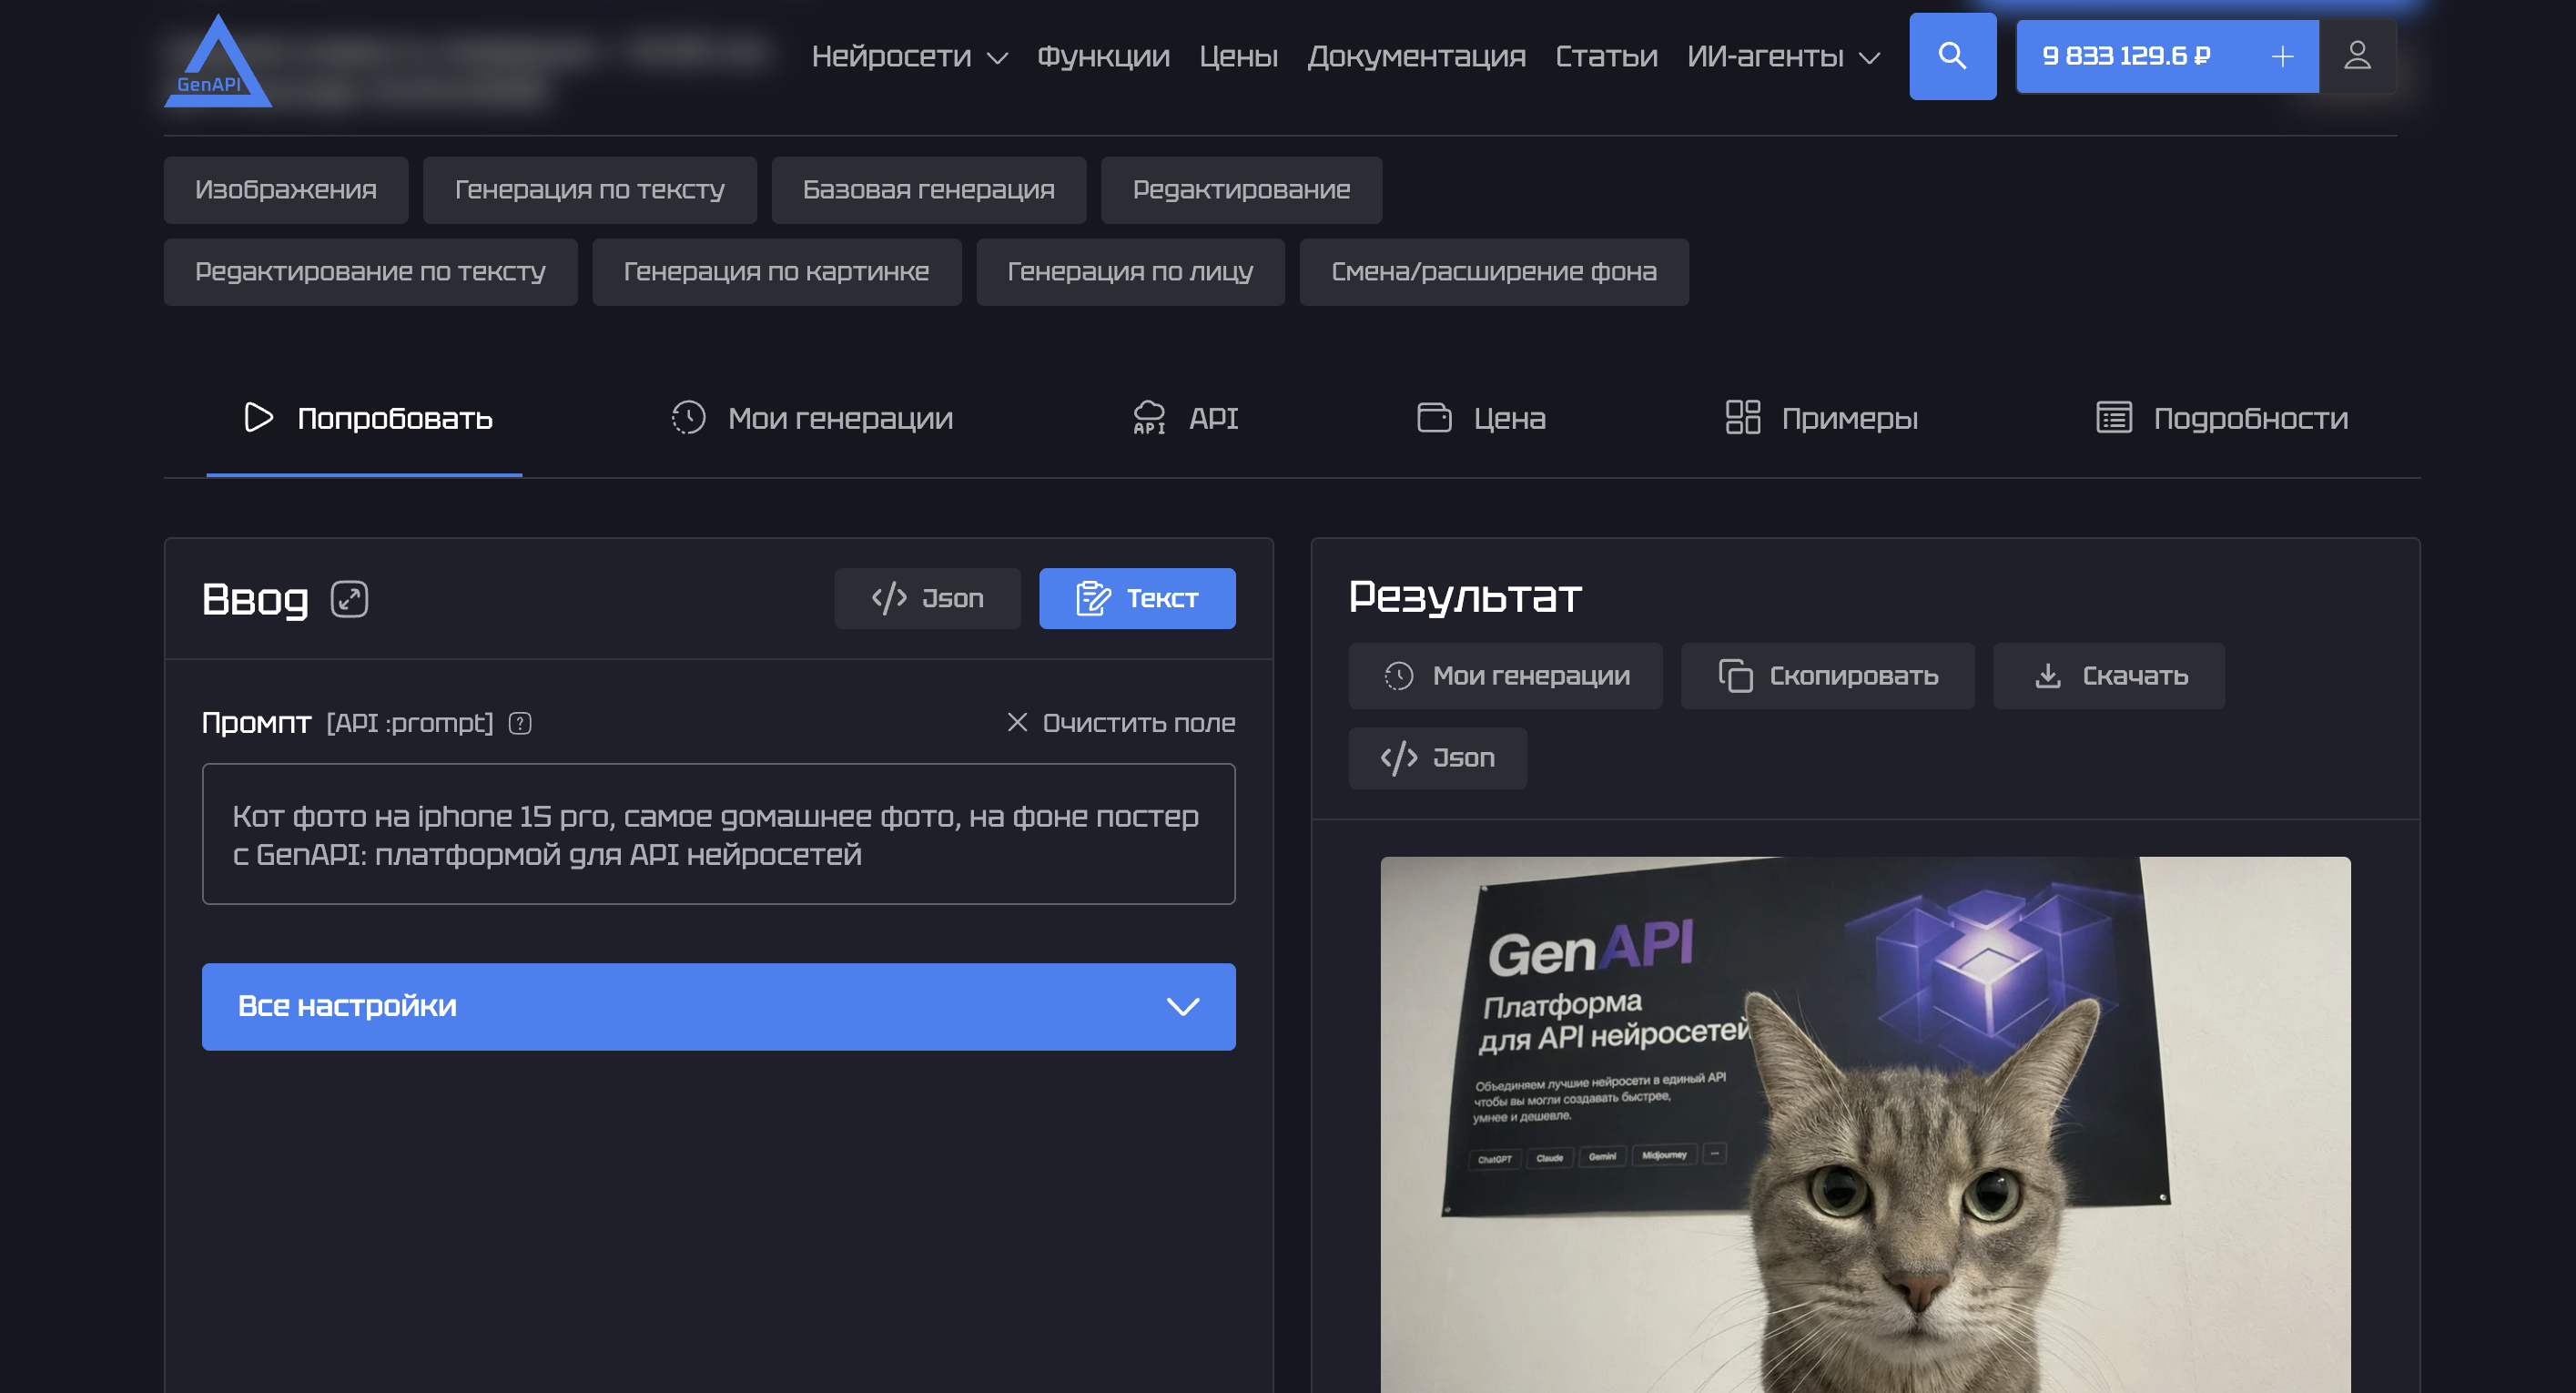
Task: Click the expand icon next to Ввод
Action: pyautogui.click(x=349, y=599)
